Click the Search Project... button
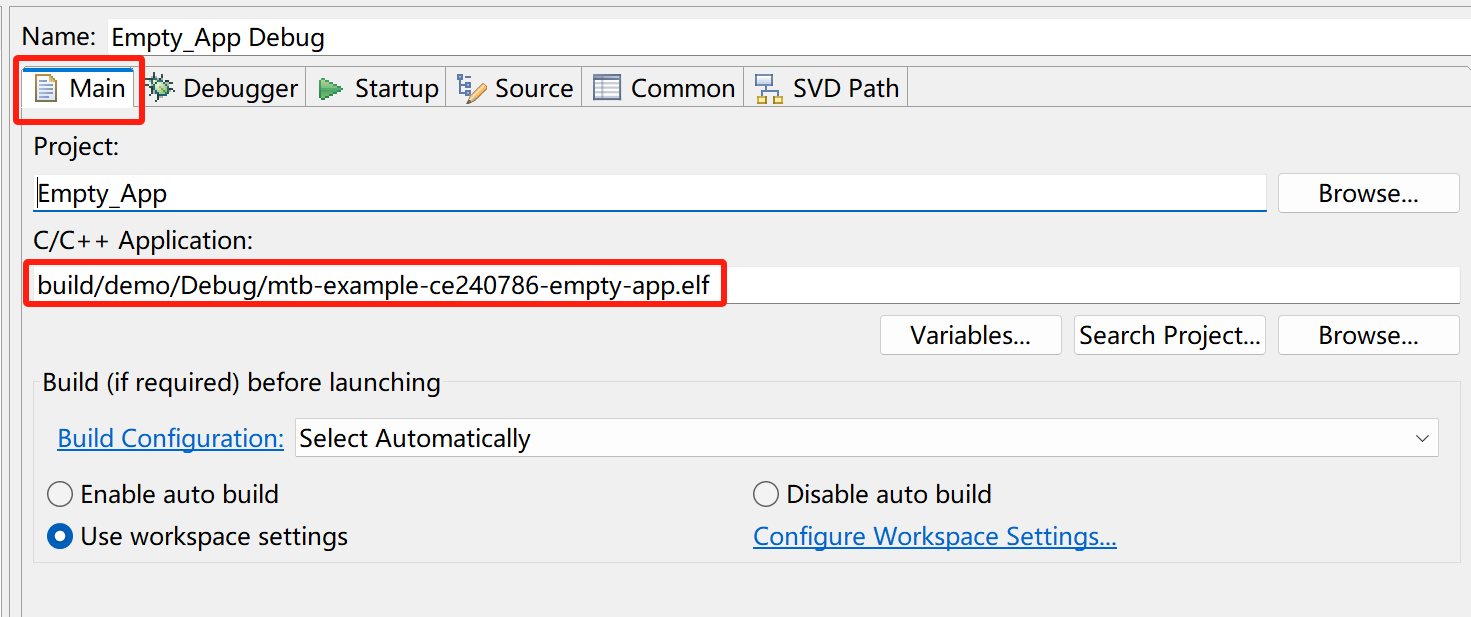This screenshot has width=1471, height=617. [x=1169, y=335]
